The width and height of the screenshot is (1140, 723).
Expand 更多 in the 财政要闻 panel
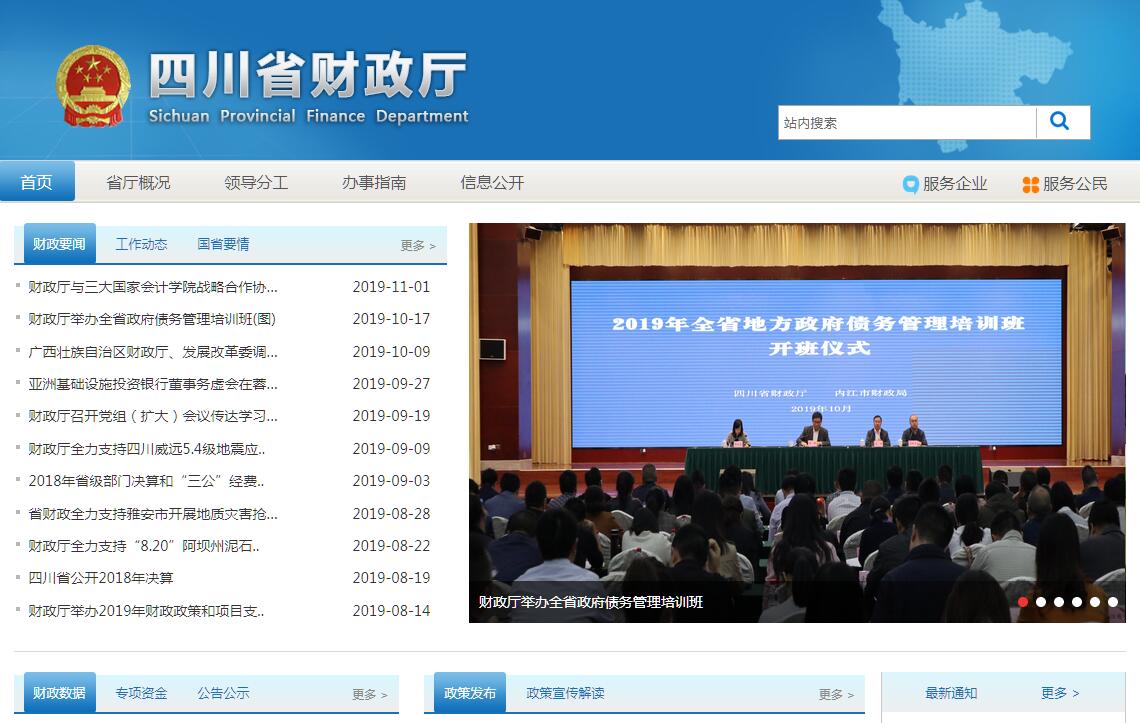pyautogui.click(x=417, y=245)
